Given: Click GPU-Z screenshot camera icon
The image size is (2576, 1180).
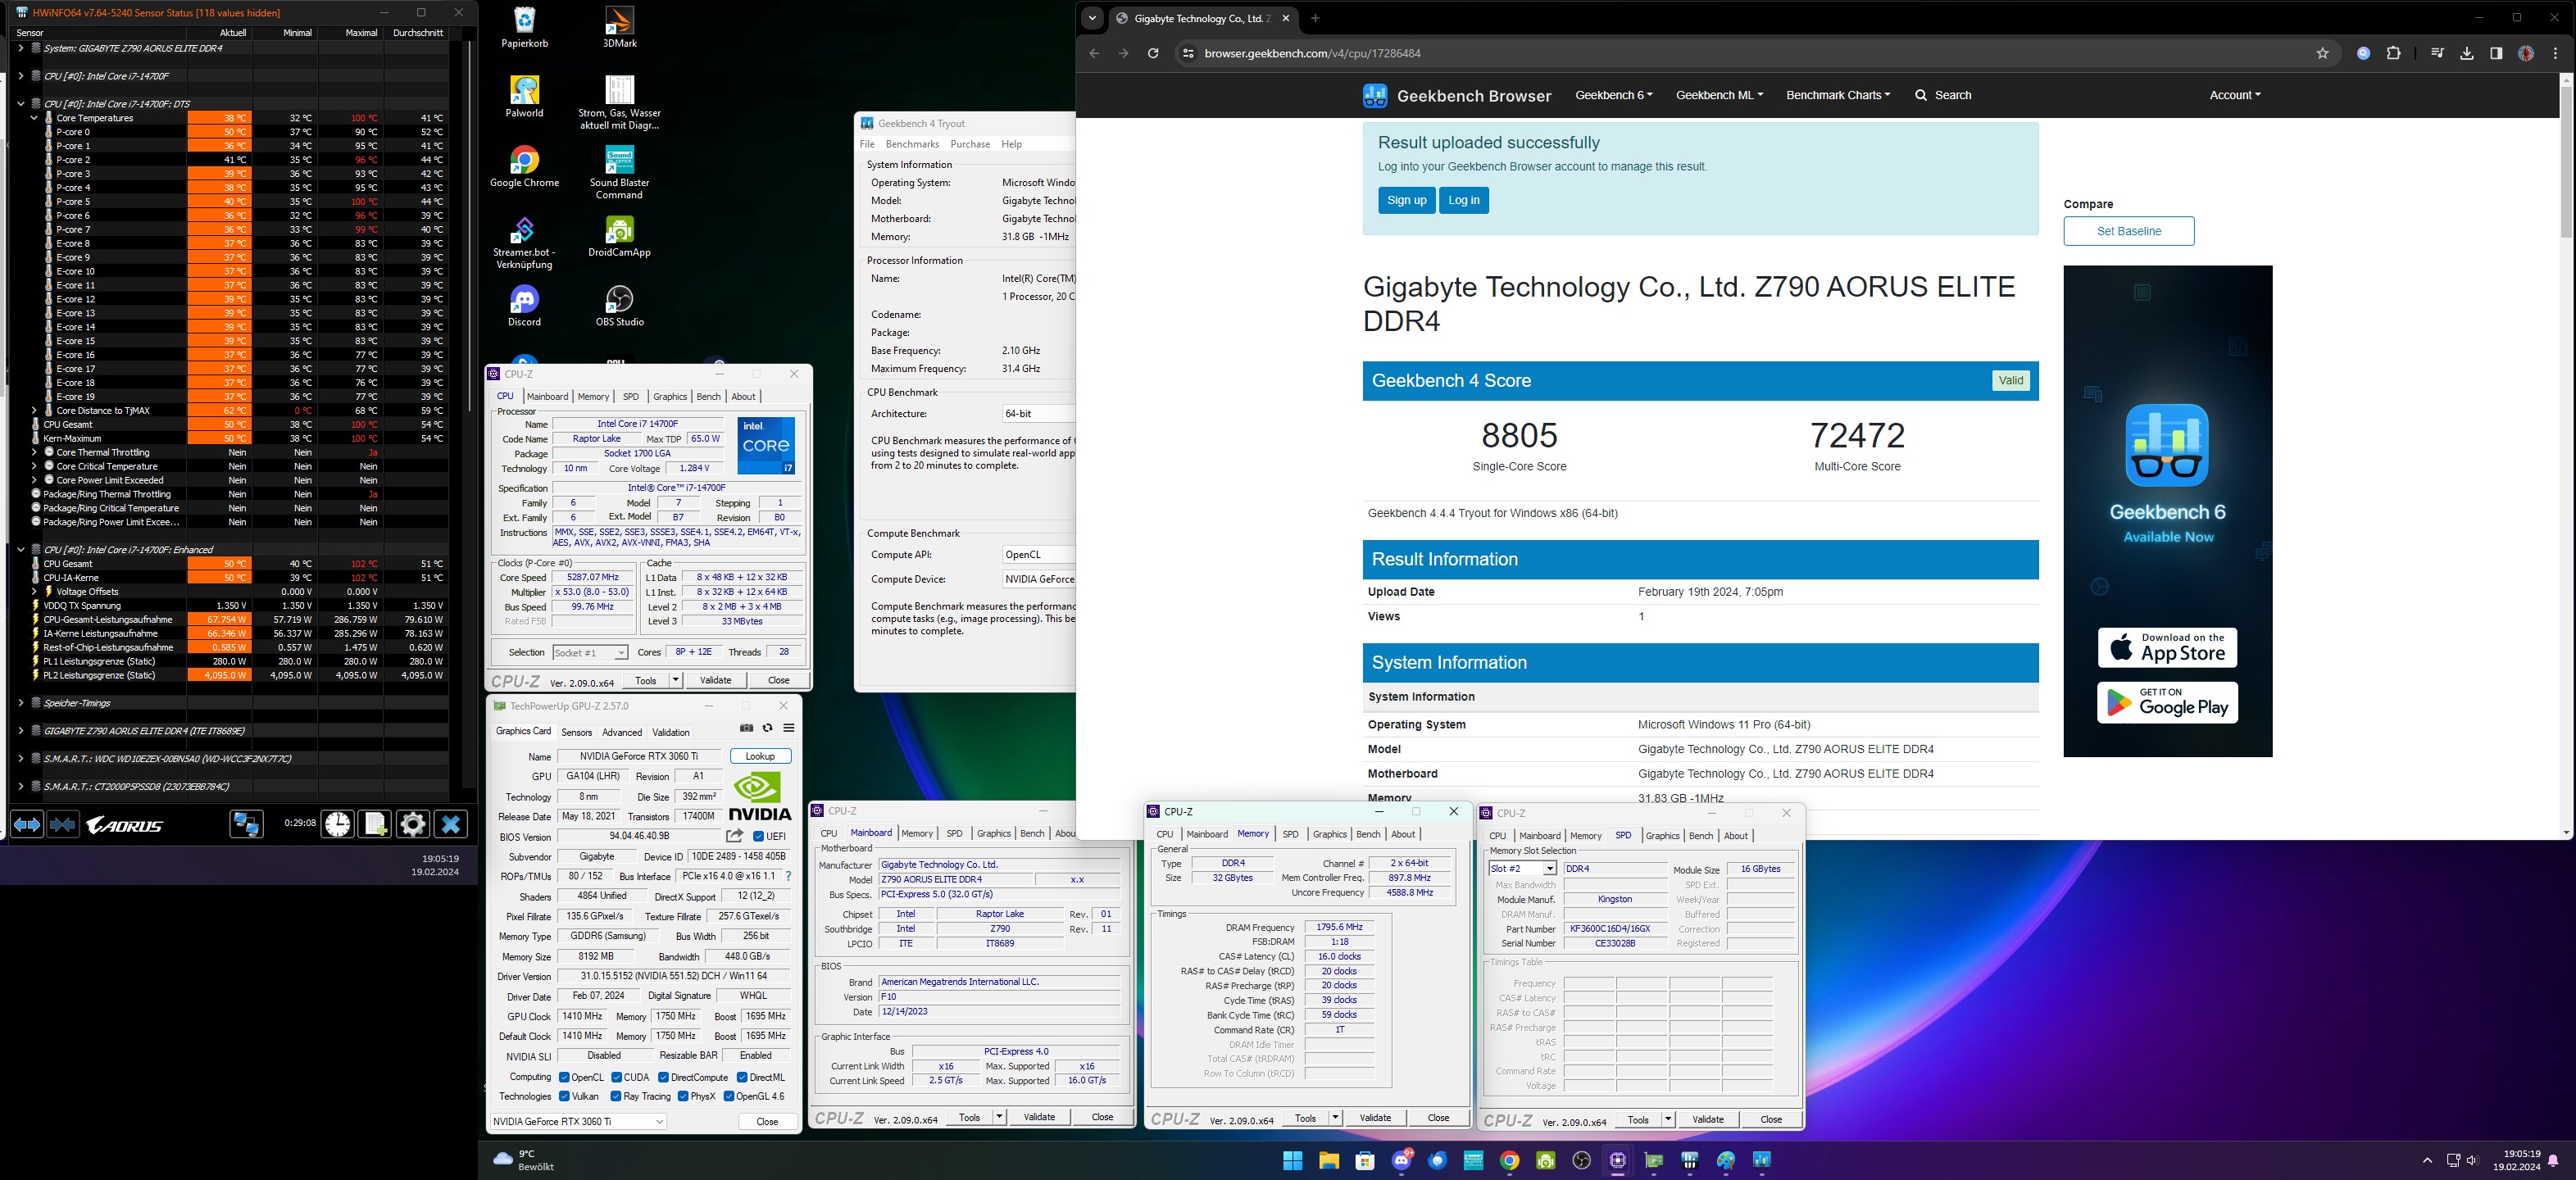Looking at the screenshot, I should [x=746, y=728].
